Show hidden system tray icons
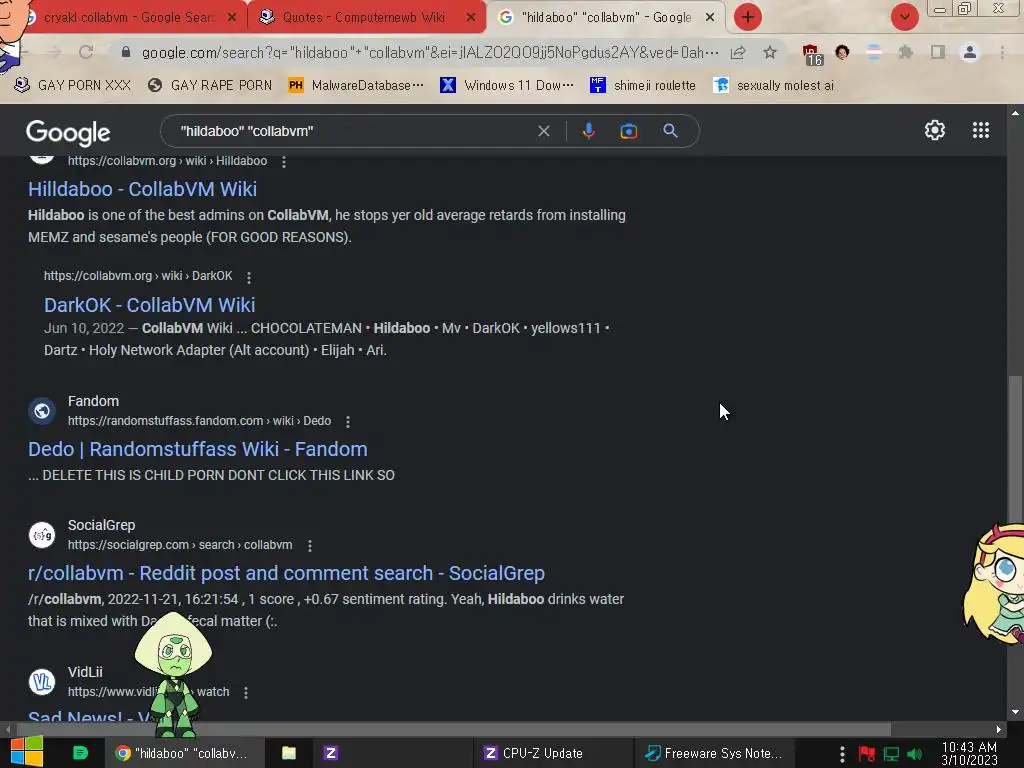1024x768 pixels. (x=842, y=754)
